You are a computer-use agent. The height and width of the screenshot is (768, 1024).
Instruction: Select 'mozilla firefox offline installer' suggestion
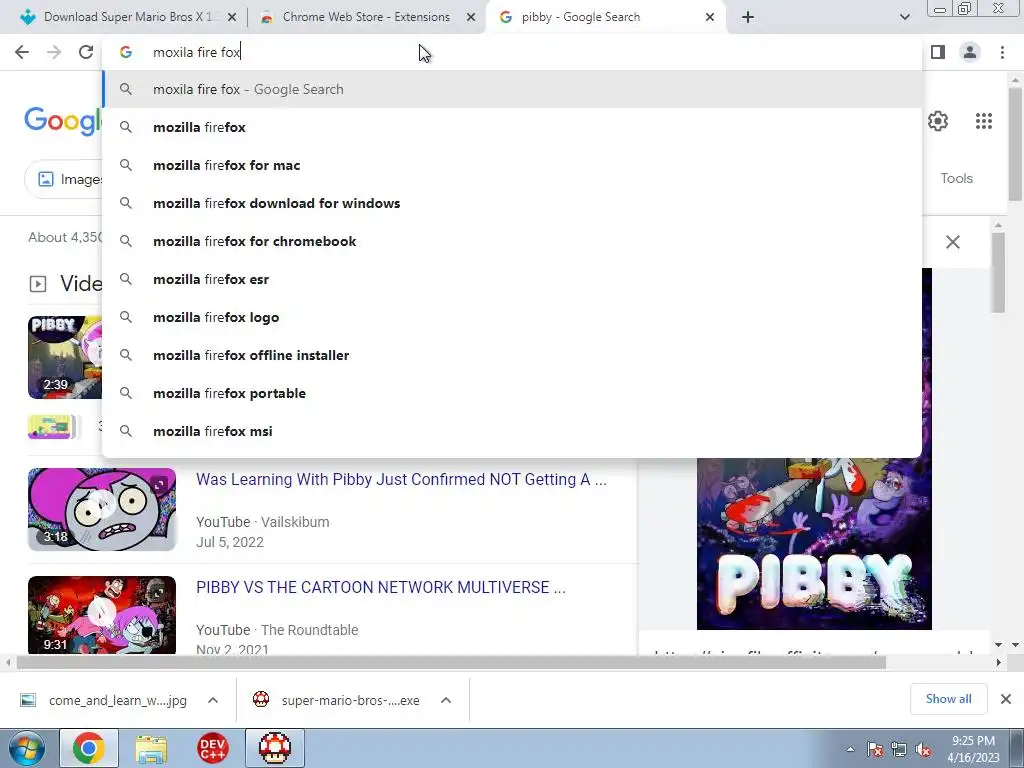click(512, 355)
